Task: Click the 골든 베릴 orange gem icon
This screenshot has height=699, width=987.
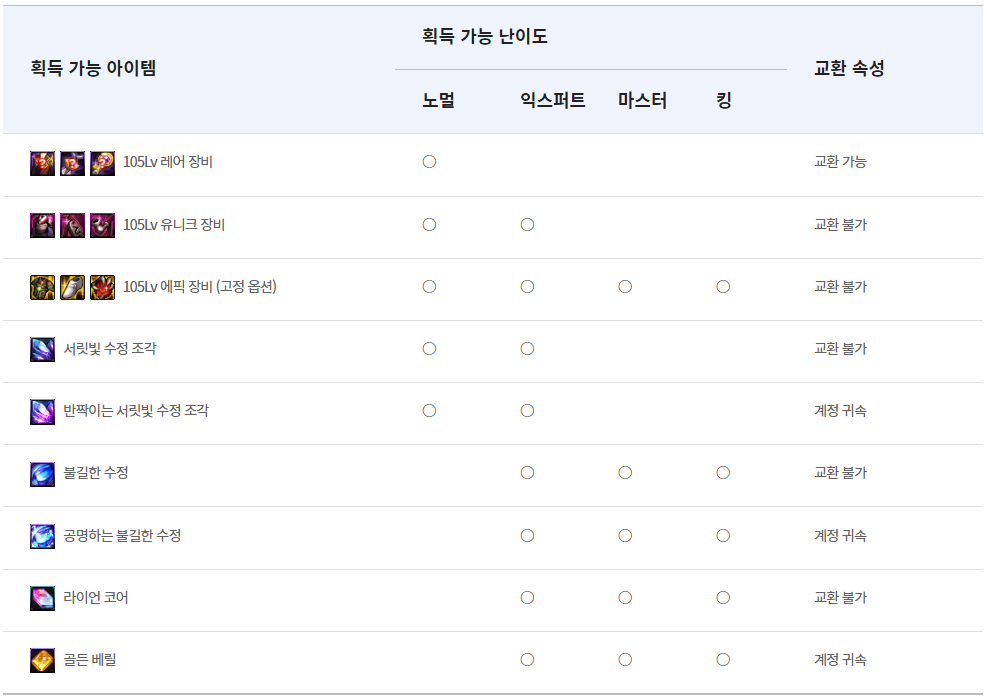Action: point(42,661)
